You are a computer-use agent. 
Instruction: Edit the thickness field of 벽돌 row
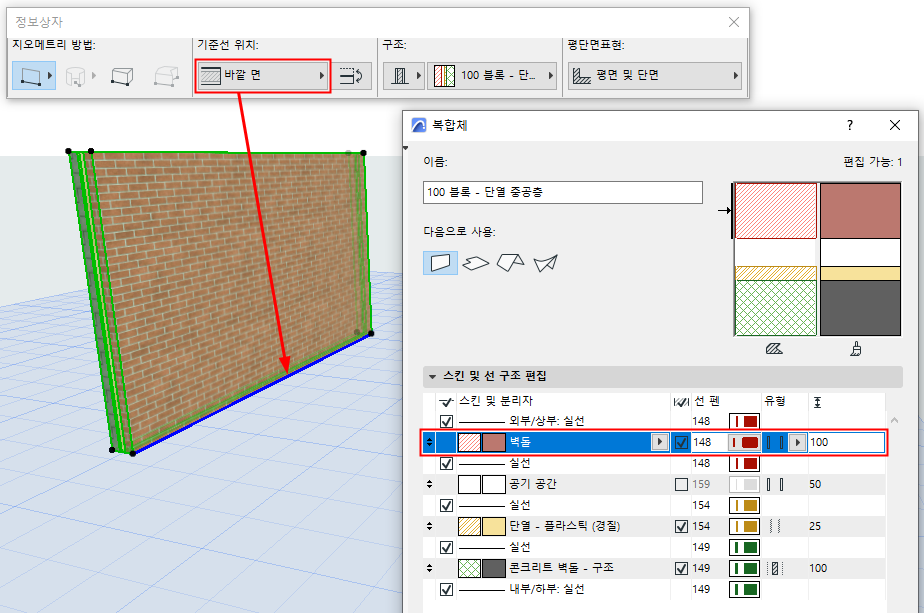pyautogui.click(x=846, y=442)
